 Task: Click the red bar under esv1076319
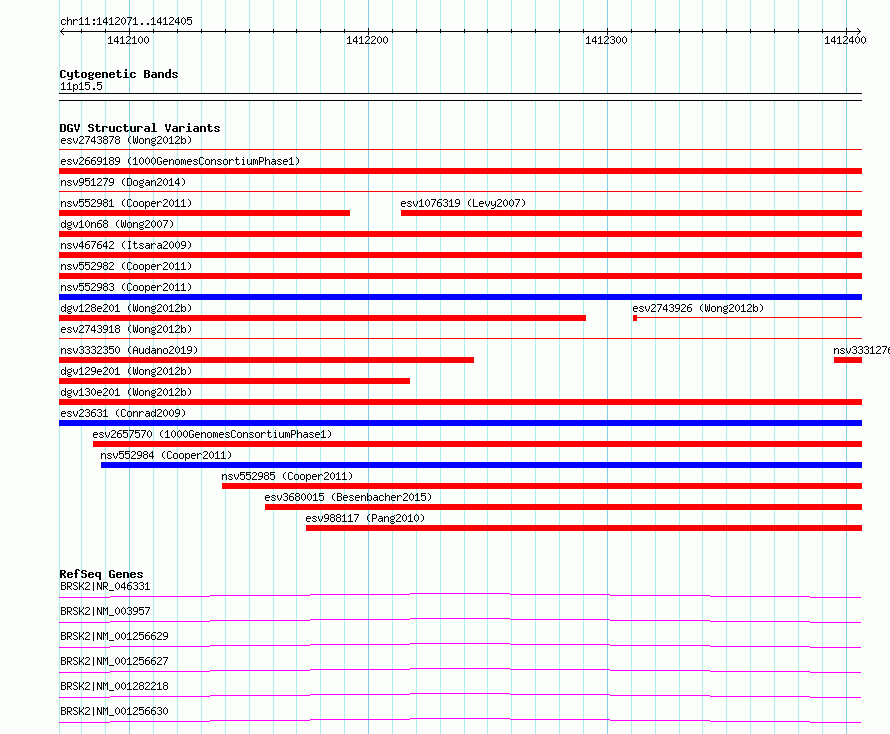(x=631, y=213)
